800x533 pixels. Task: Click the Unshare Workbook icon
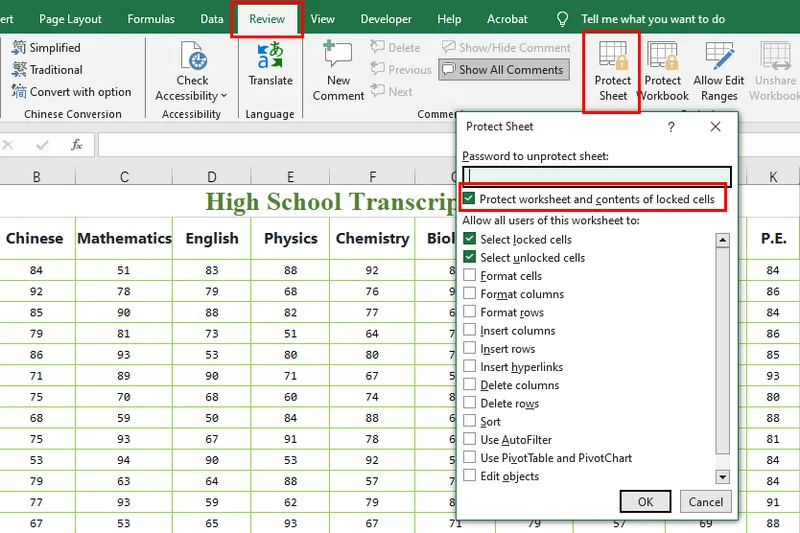tap(775, 56)
